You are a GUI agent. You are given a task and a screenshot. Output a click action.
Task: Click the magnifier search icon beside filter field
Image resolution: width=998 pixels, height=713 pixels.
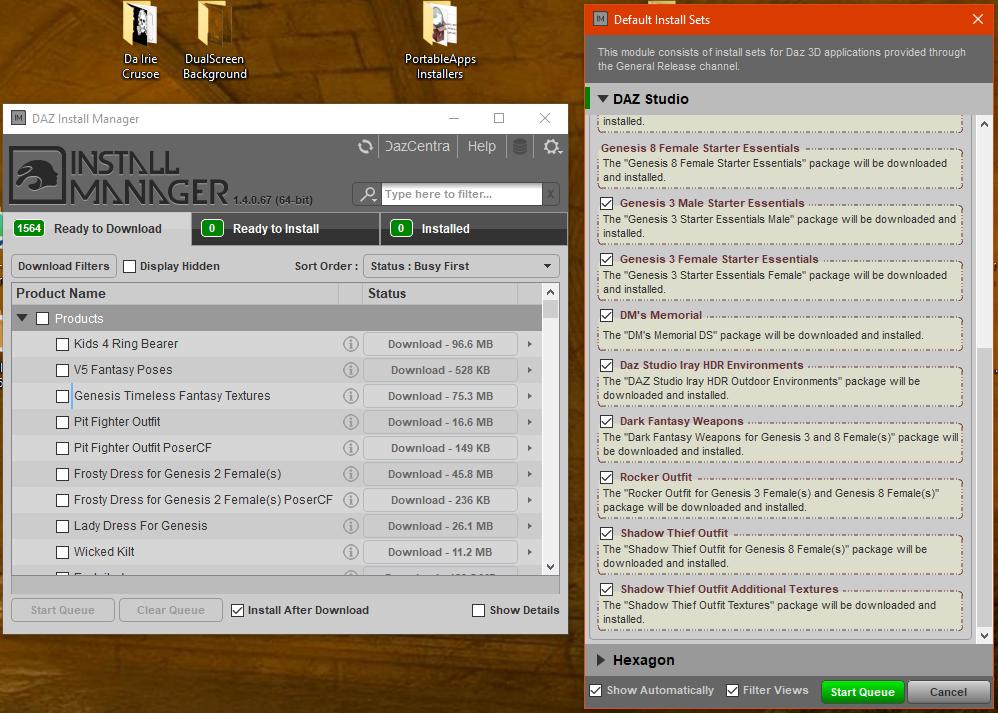(x=367, y=194)
